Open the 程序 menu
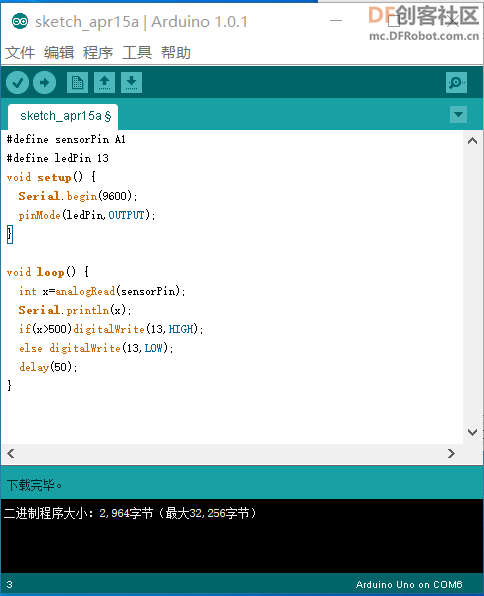The width and height of the screenshot is (484, 596). (x=98, y=52)
